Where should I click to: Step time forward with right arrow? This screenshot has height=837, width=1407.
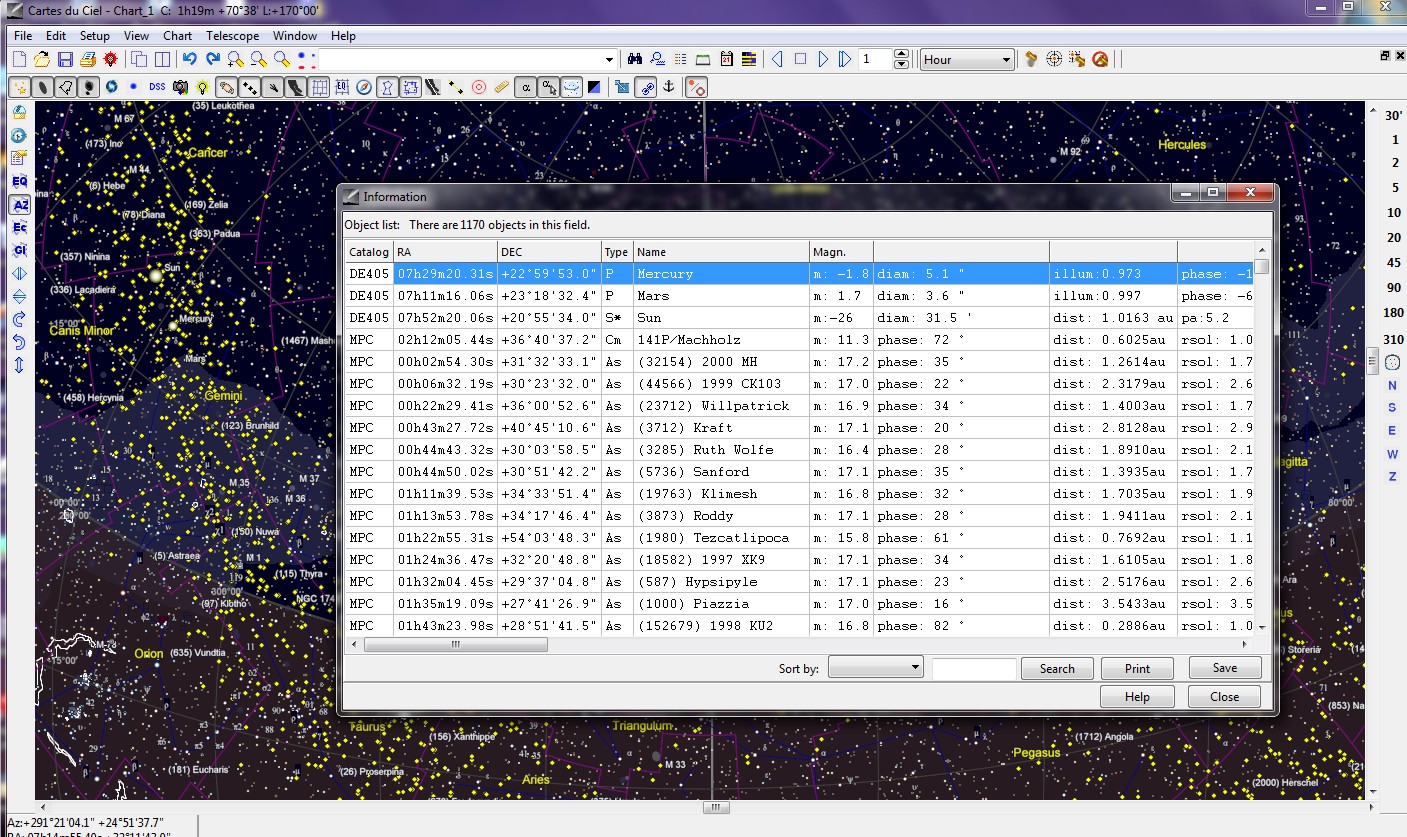[823, 59]
